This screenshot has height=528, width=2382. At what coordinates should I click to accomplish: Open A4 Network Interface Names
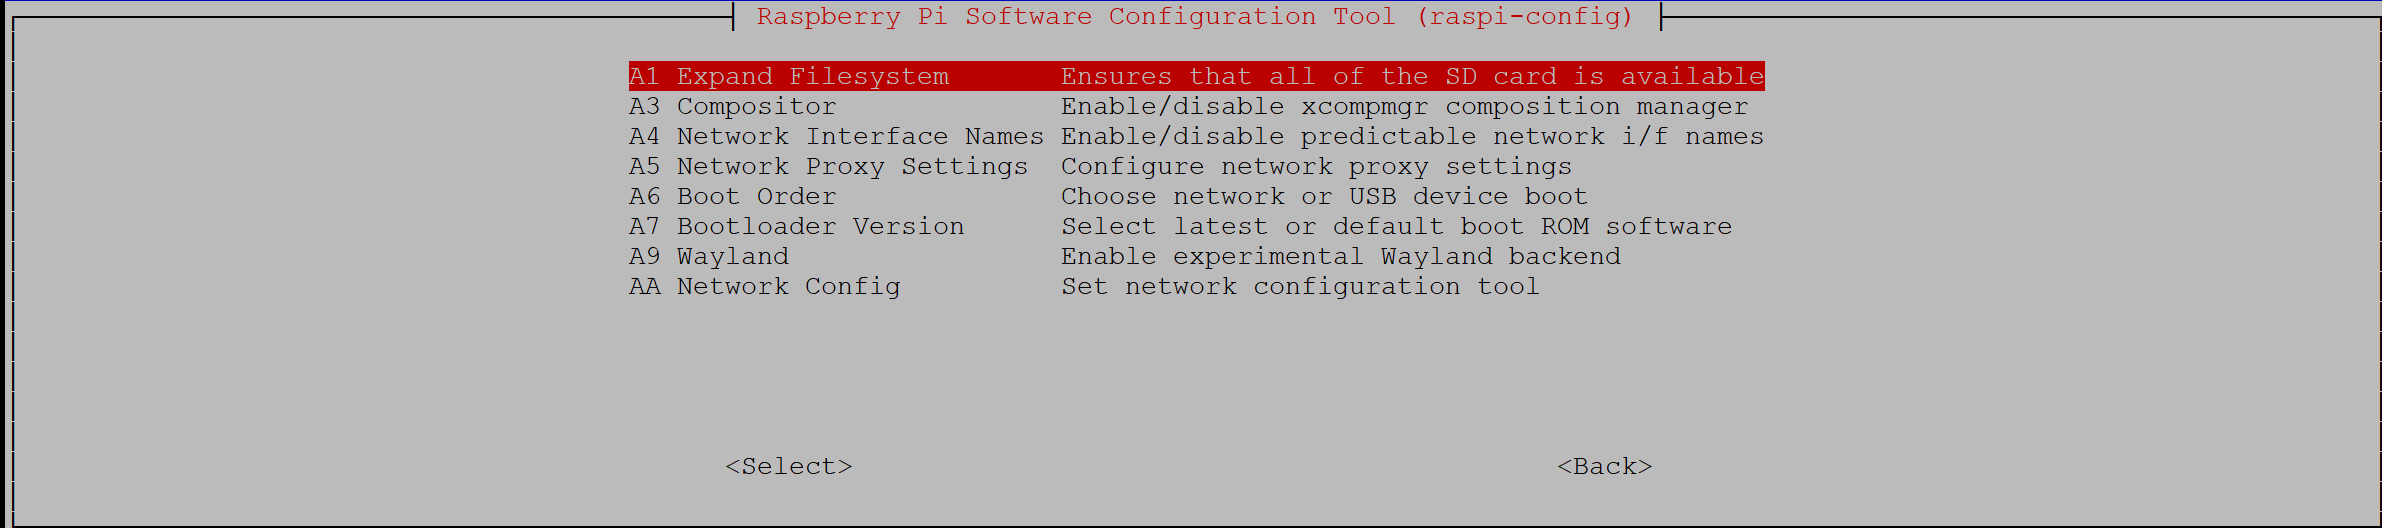click(x=836, y=137)
